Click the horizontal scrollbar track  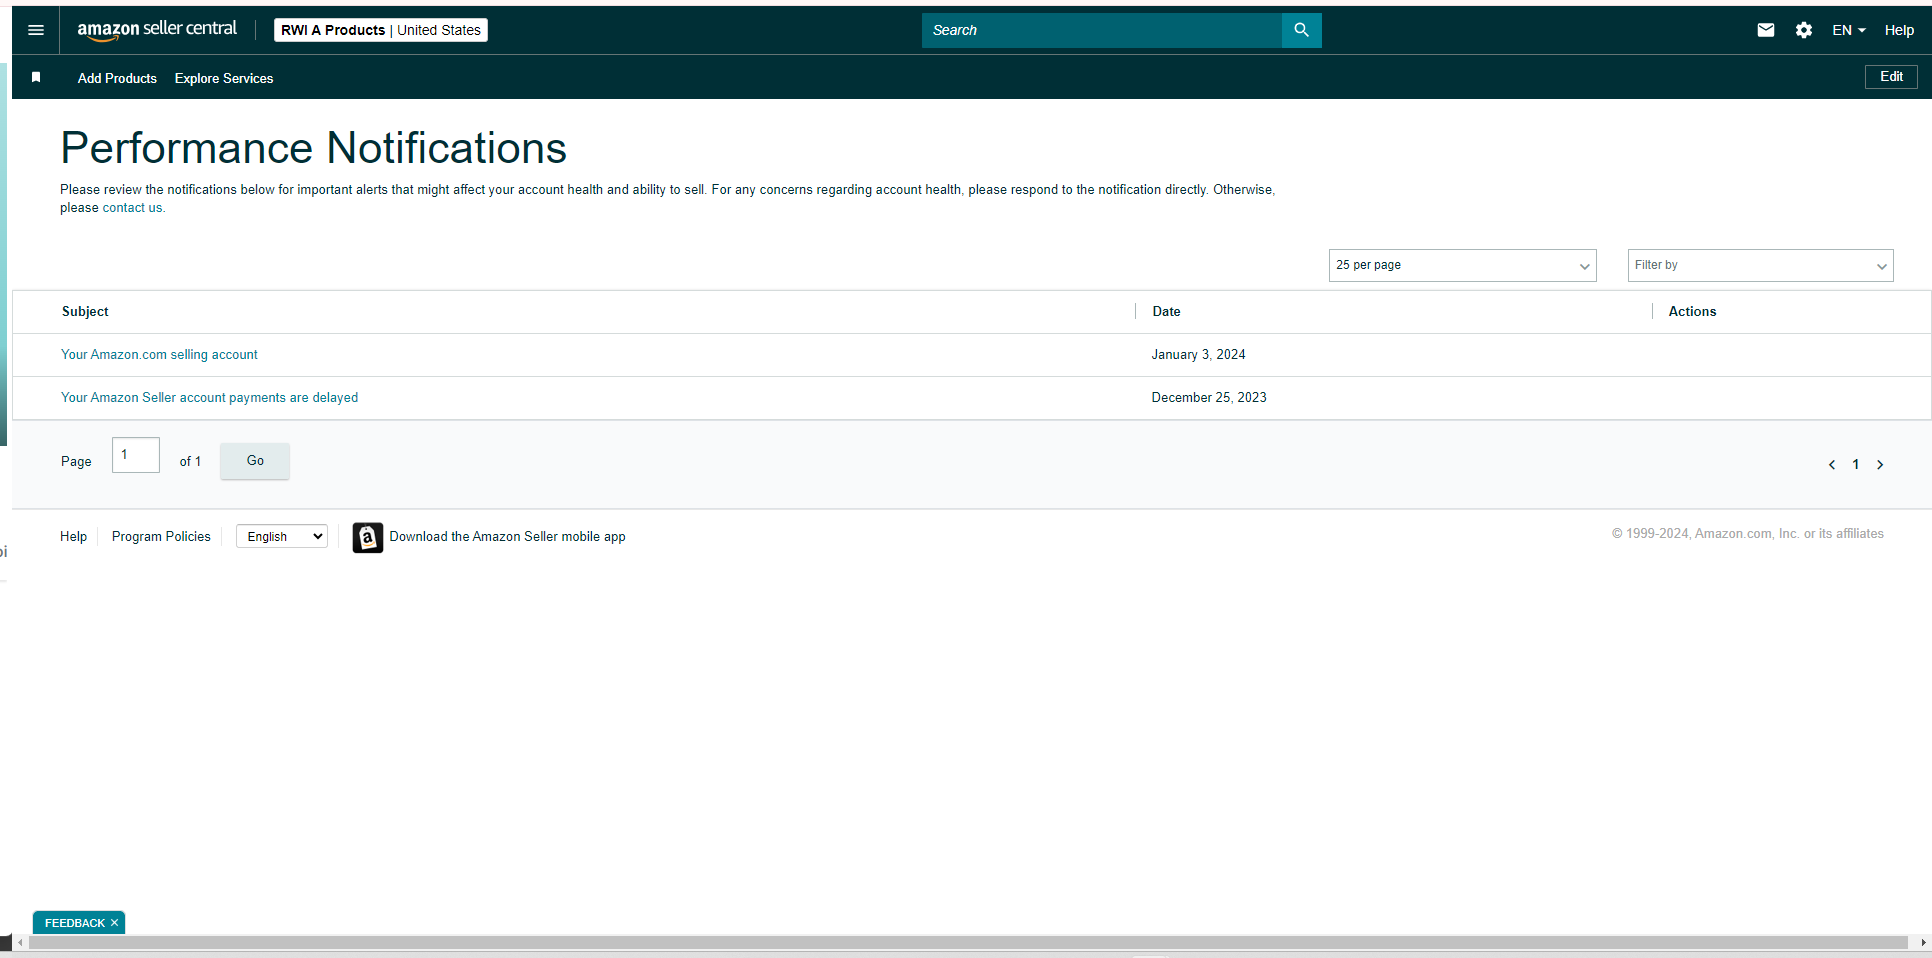[968, 942]
